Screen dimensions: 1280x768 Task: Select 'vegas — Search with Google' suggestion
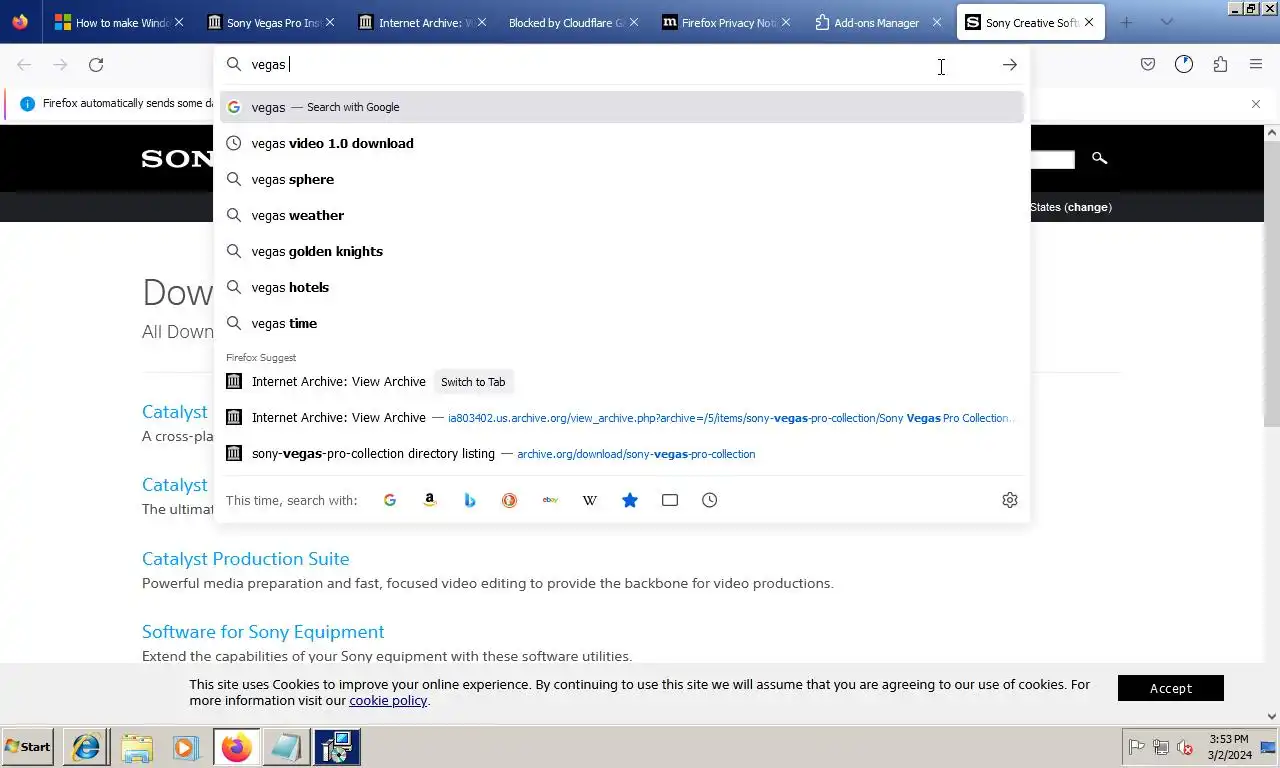pyautogui.click(x=622, y=107)
